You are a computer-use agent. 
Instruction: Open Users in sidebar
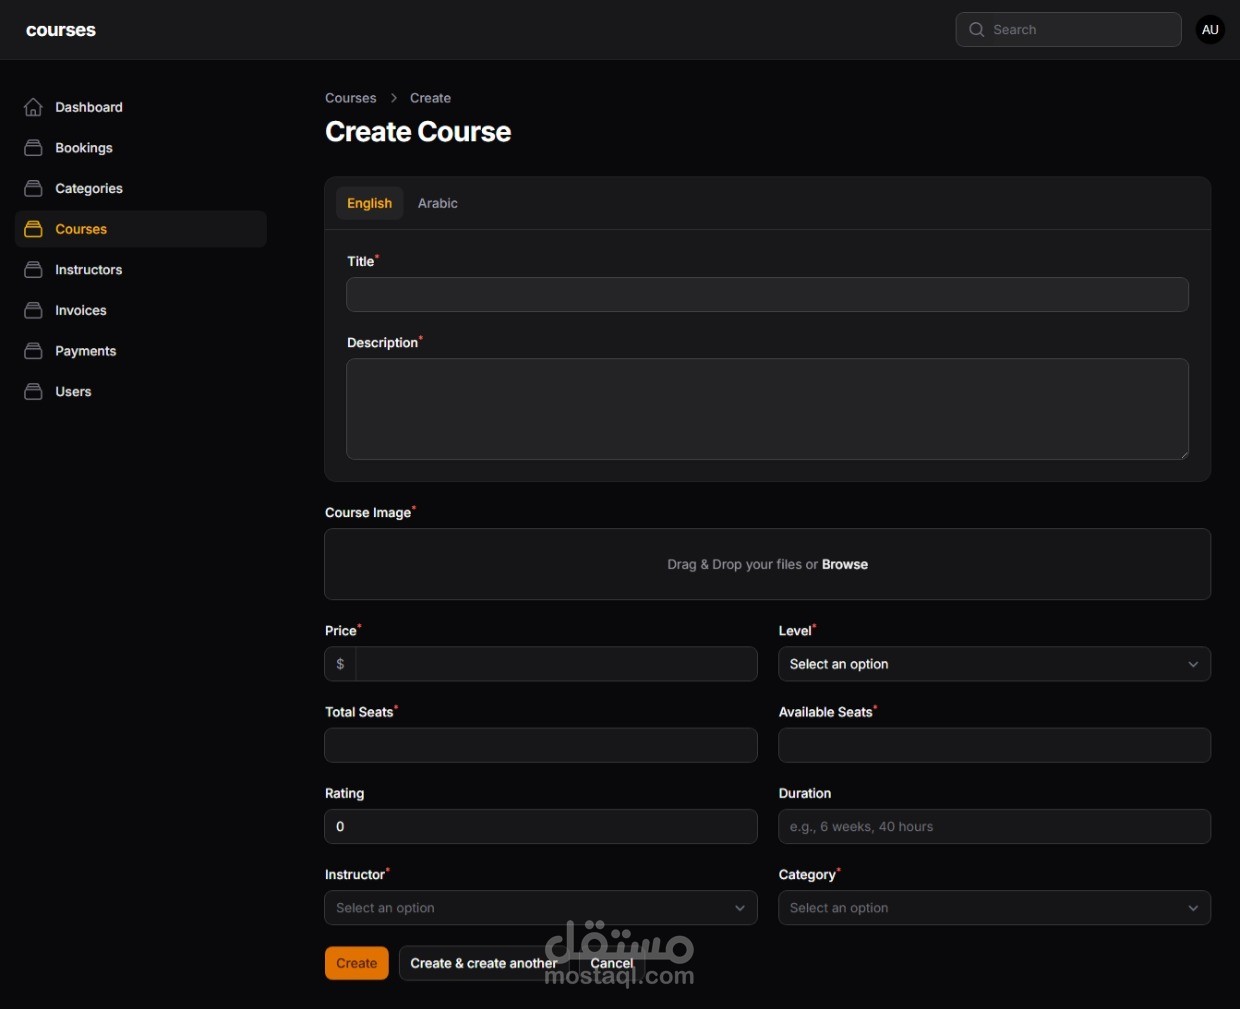click(141, 392)
